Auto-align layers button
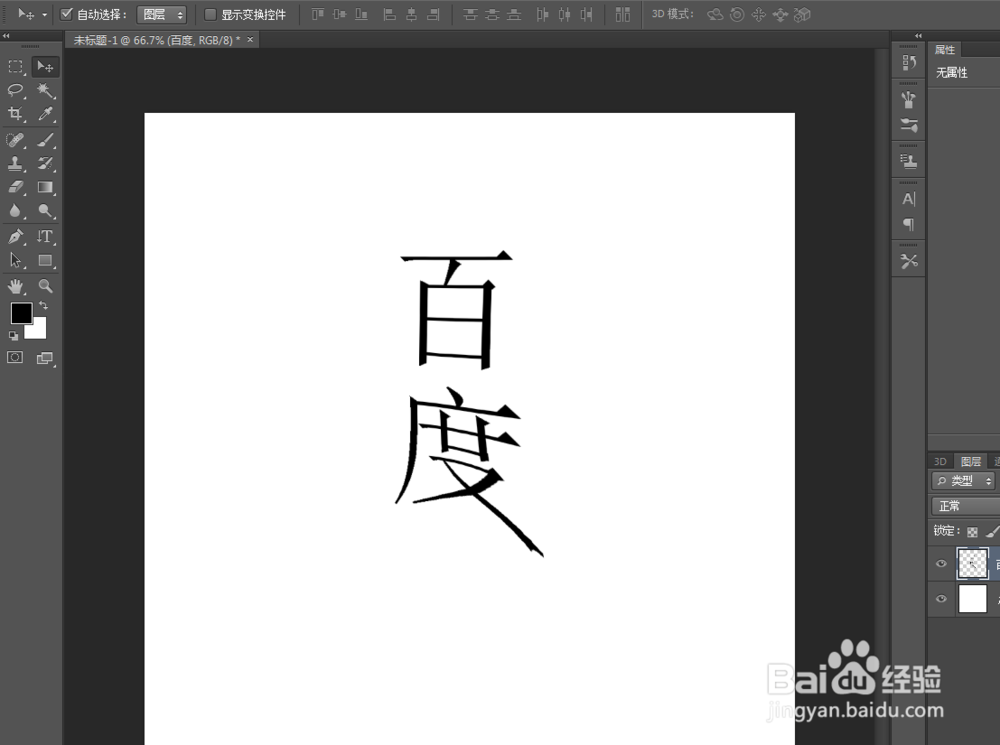 pos(622,14)
